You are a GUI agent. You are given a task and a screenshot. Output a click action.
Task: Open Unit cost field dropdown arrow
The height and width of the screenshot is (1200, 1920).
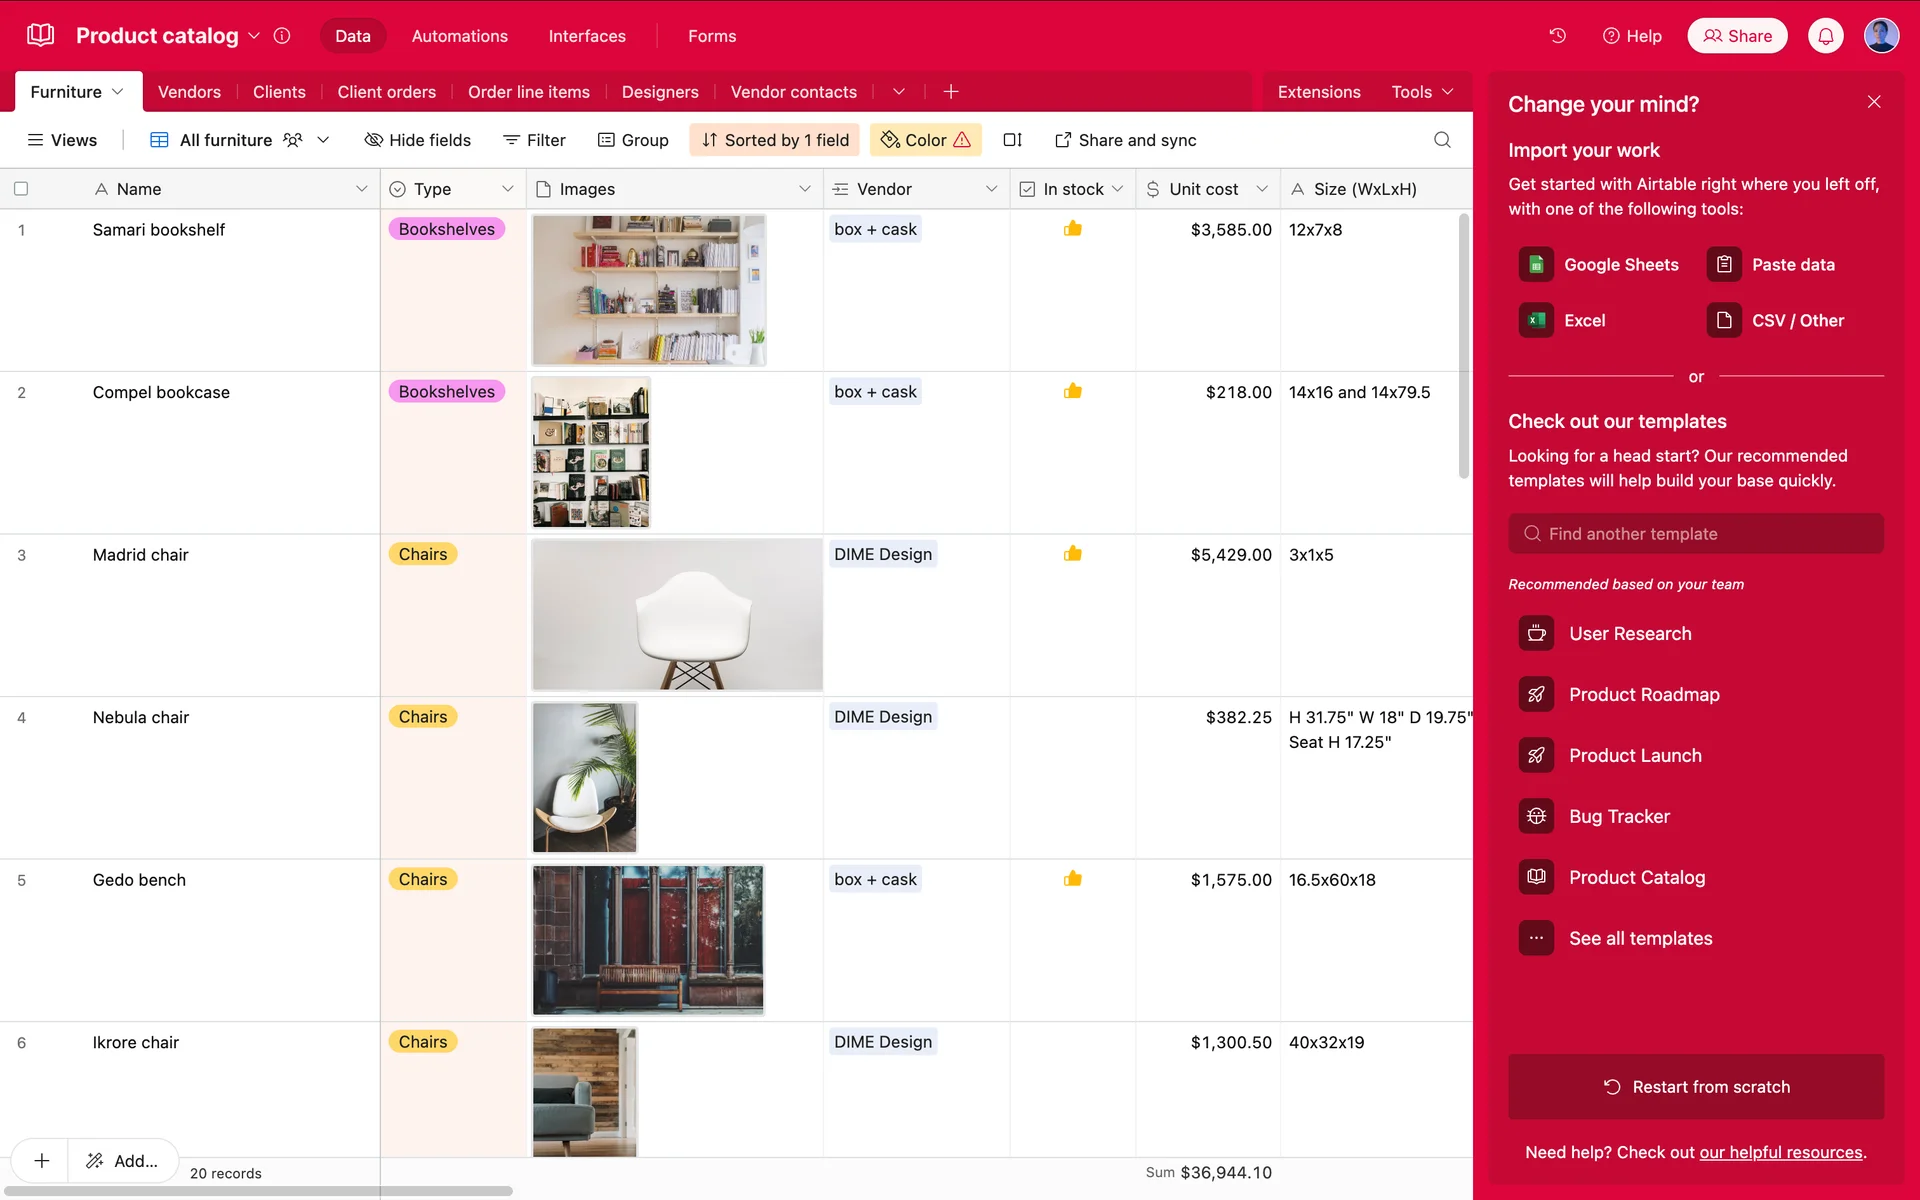point(1261,189)
